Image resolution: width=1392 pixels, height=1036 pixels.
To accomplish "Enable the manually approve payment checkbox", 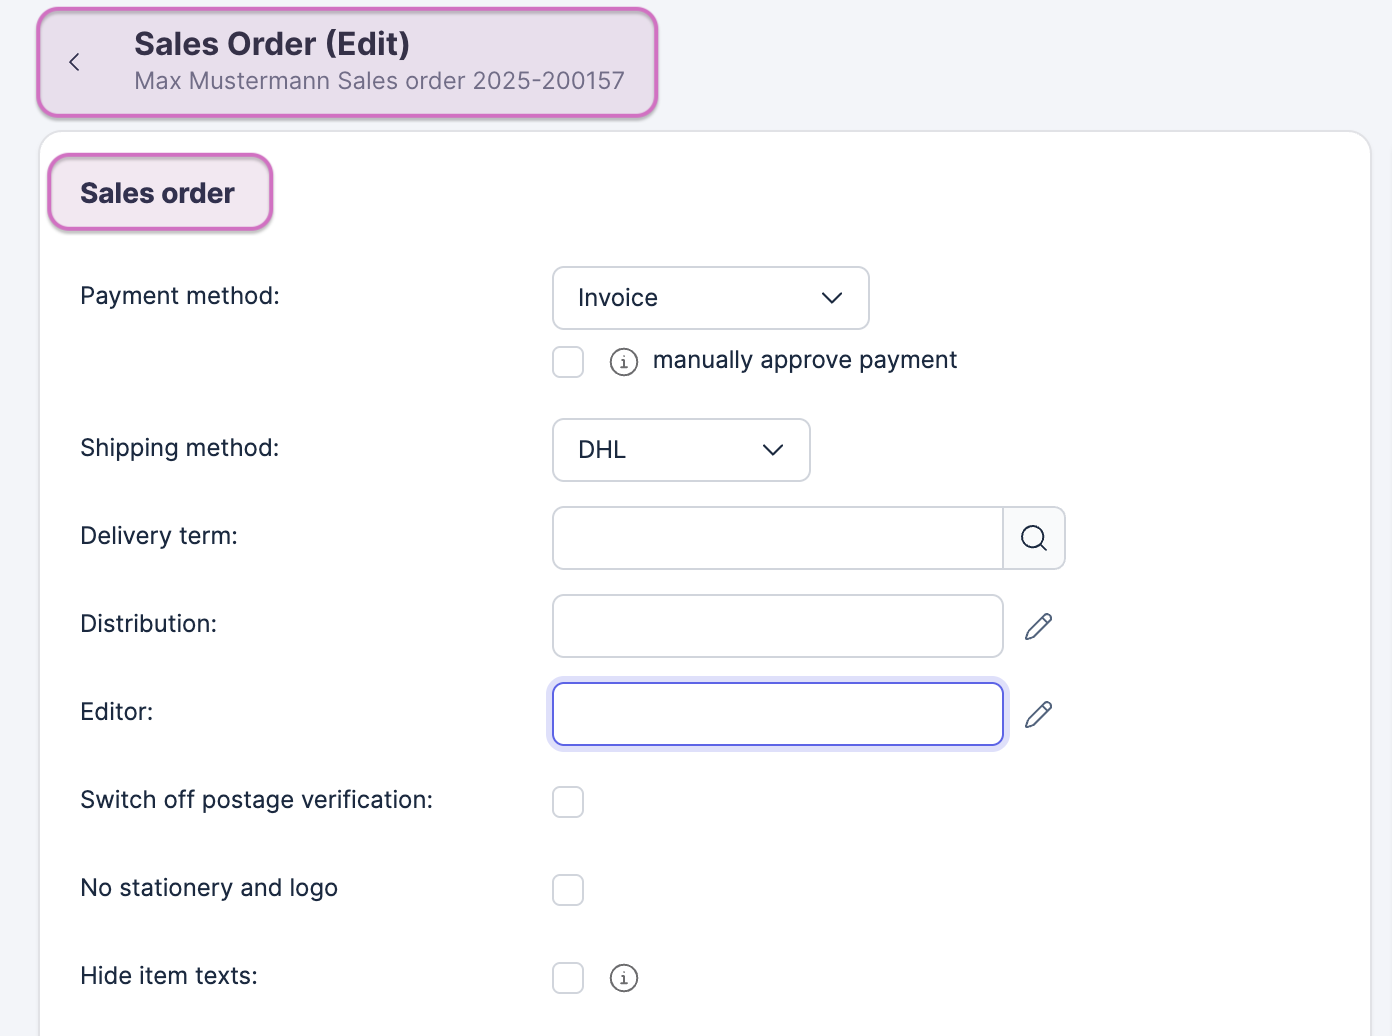I will (x=568, y=362).
